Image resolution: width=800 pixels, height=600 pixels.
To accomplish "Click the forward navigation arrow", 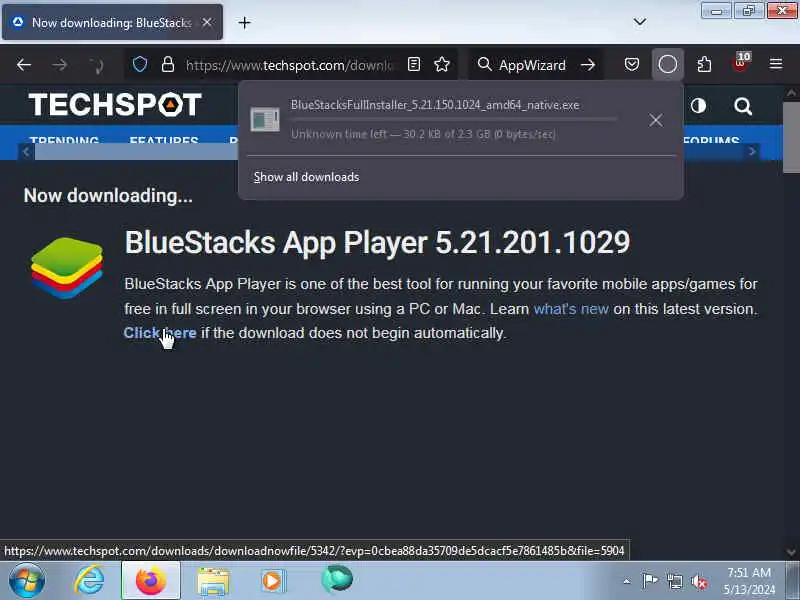I will click(60, 65).
